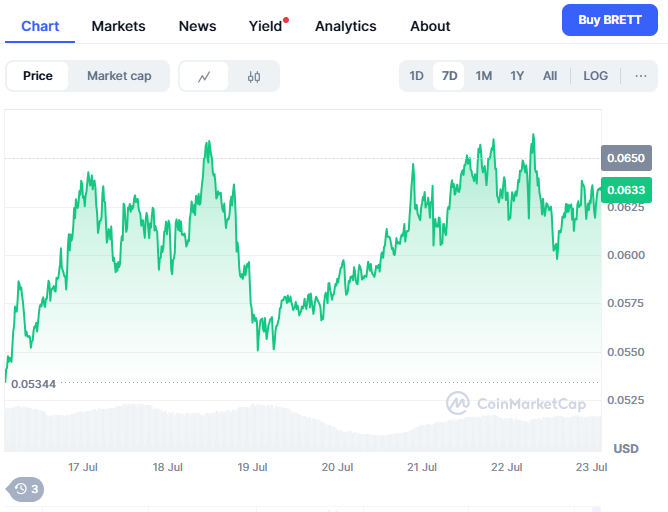Choose the 1M time range
Screen dimensions: 668x512
[483, 75]
